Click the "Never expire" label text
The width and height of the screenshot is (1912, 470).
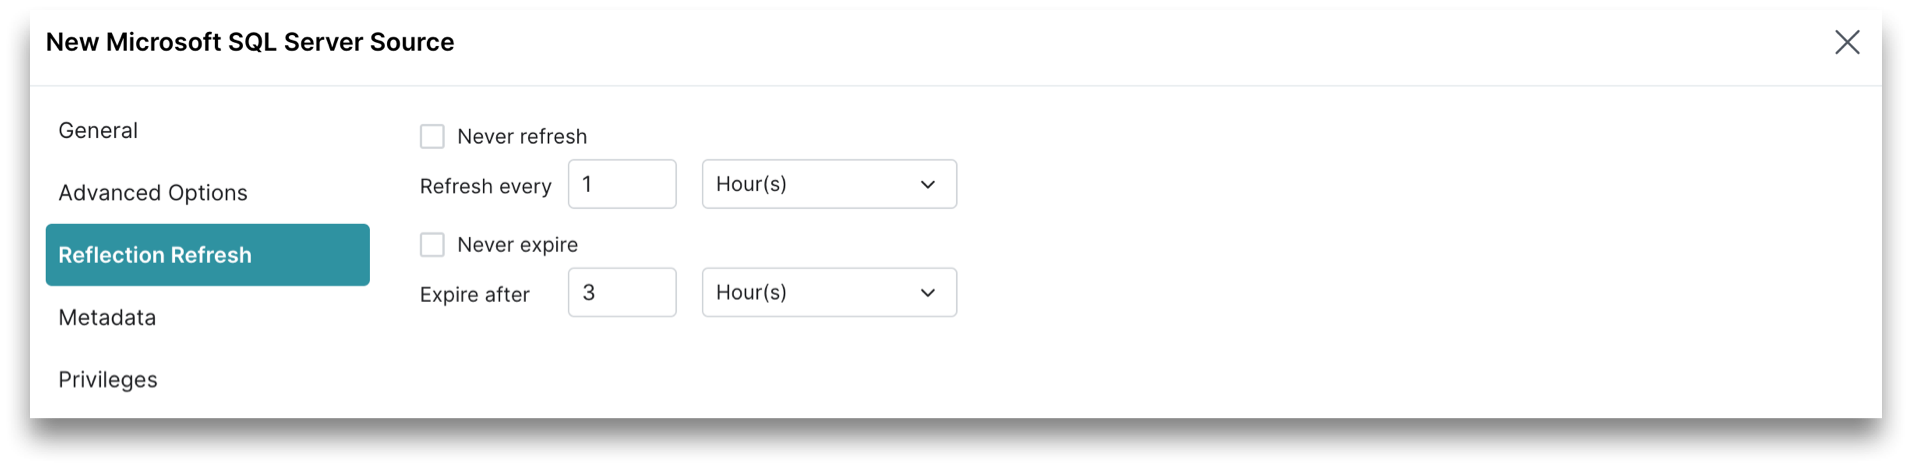pyautogui.click(x=517, y=245)
